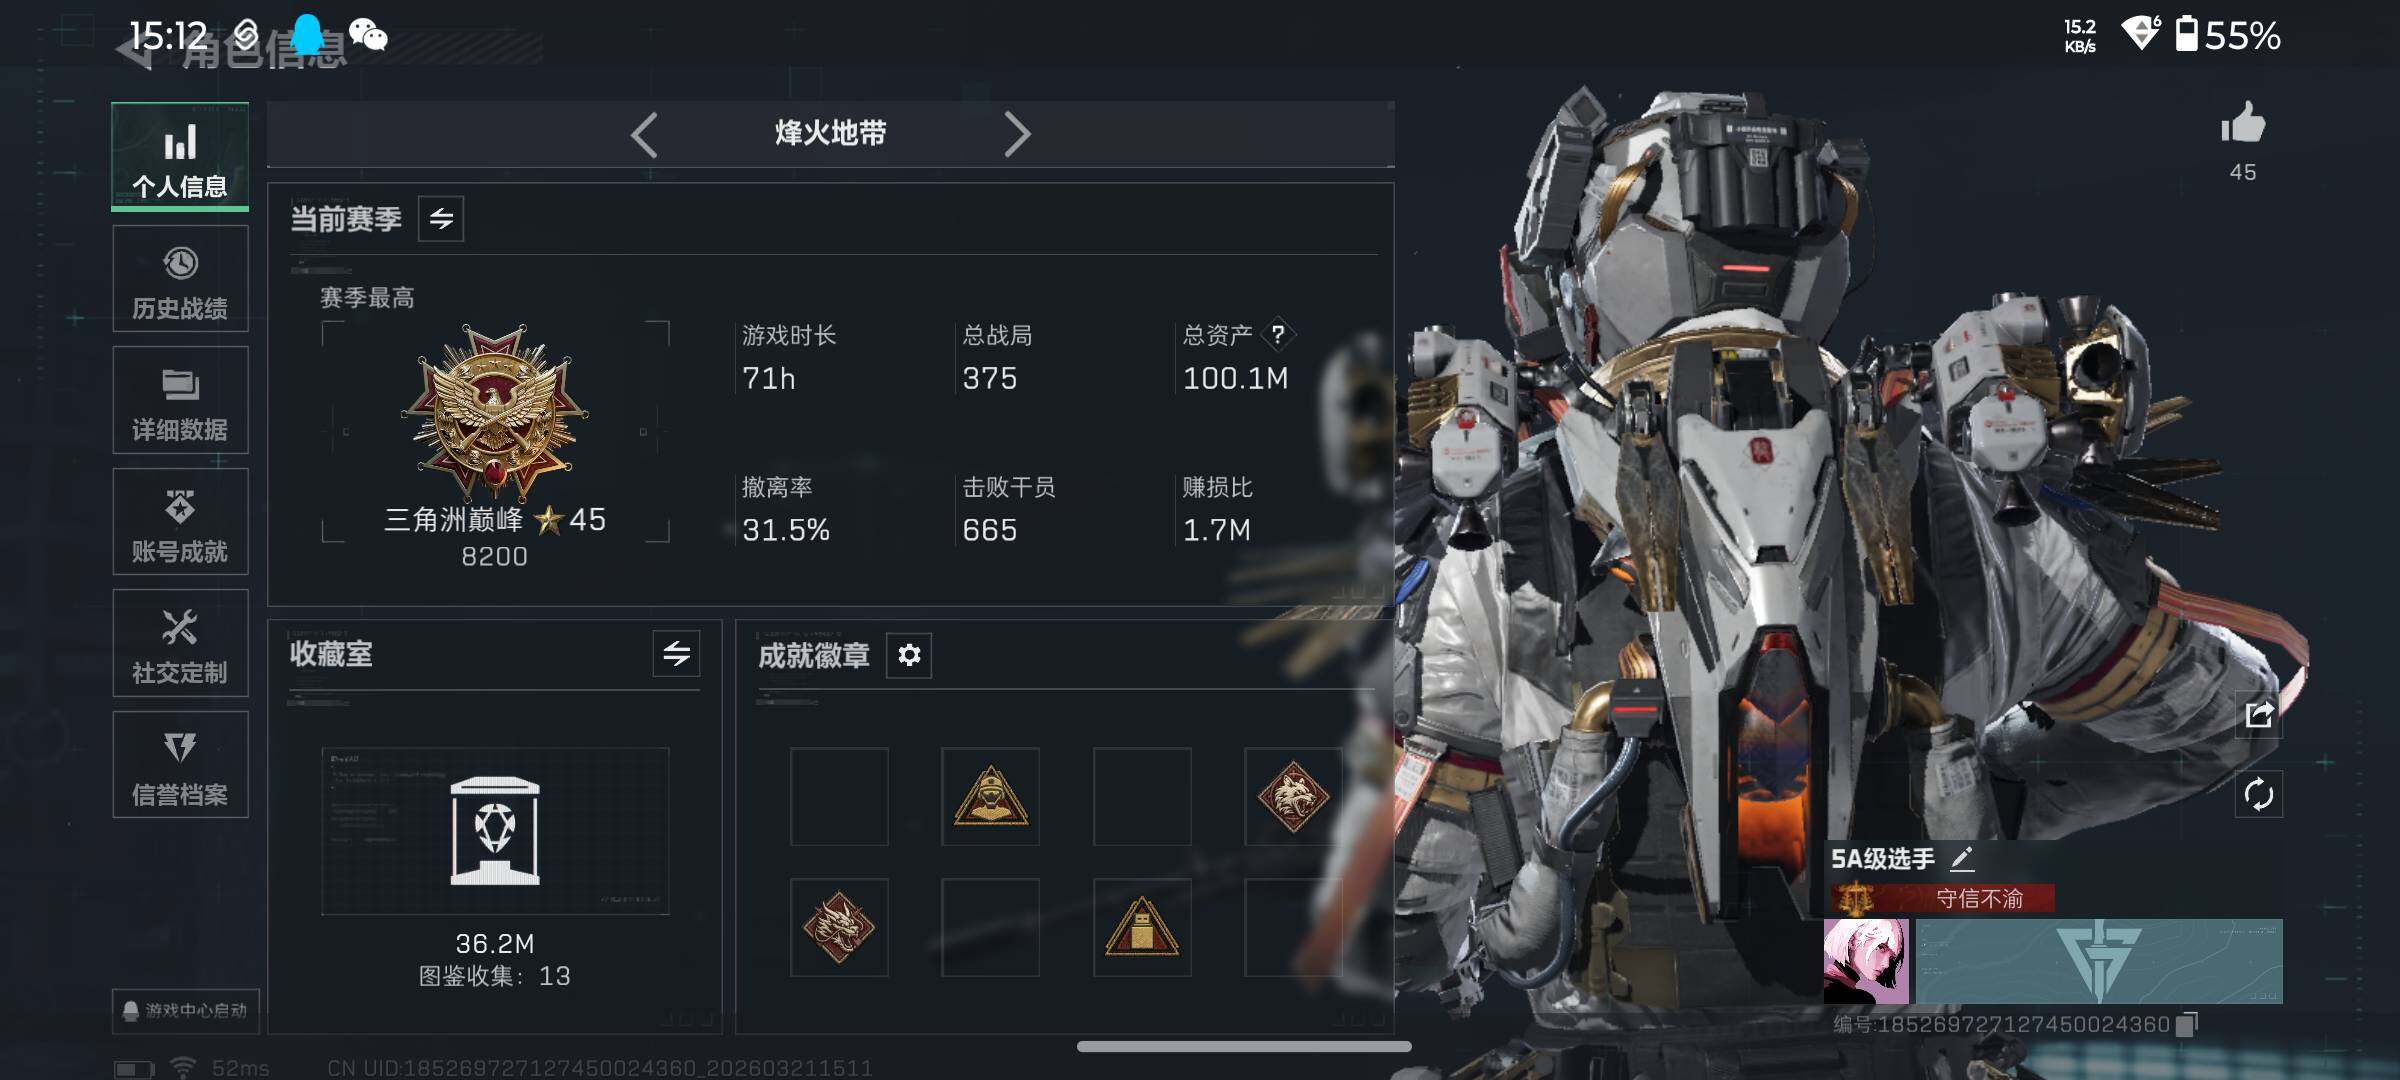Show the 总资产 question mark help

tap(1278, 335)
